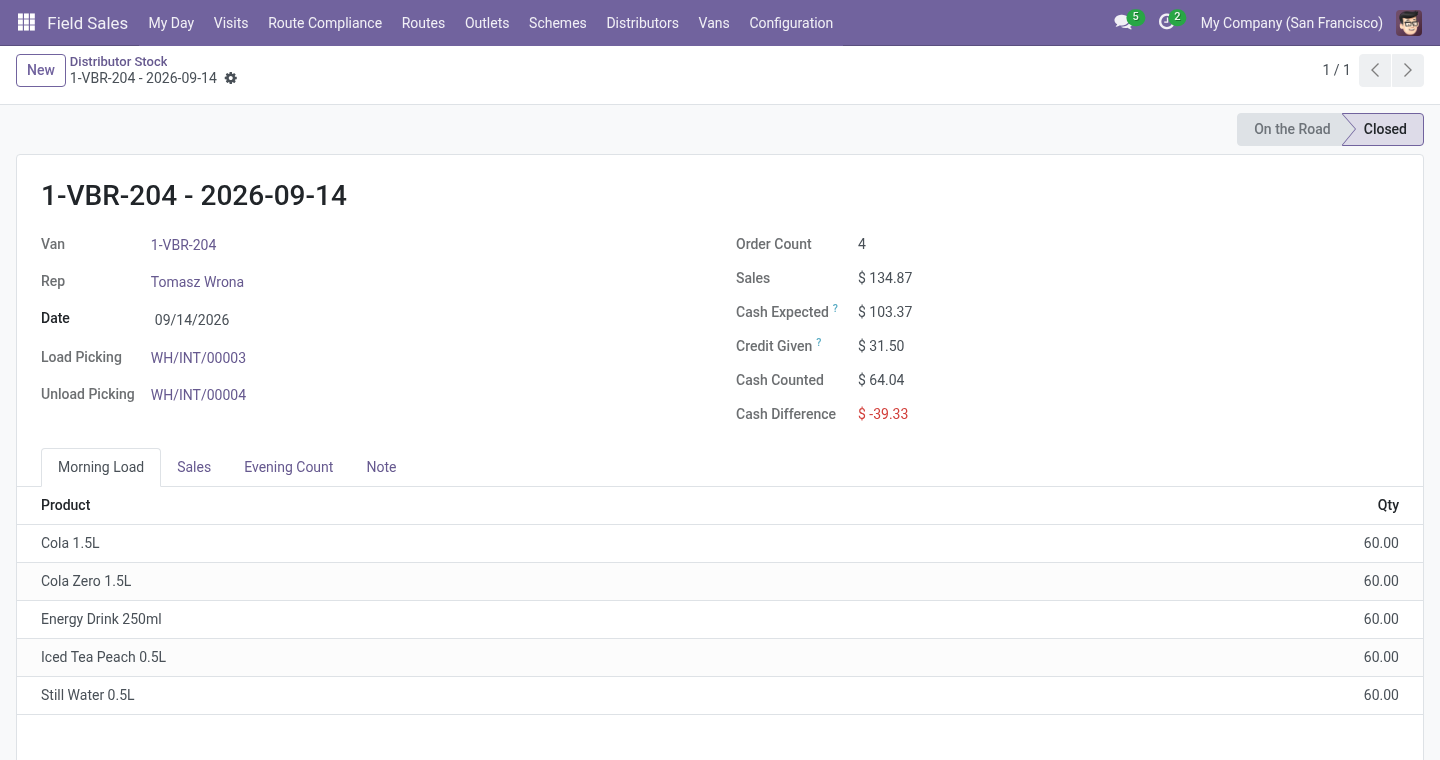Open van link 1-VBR-204
1440x760 pixels.
point(184,244)
